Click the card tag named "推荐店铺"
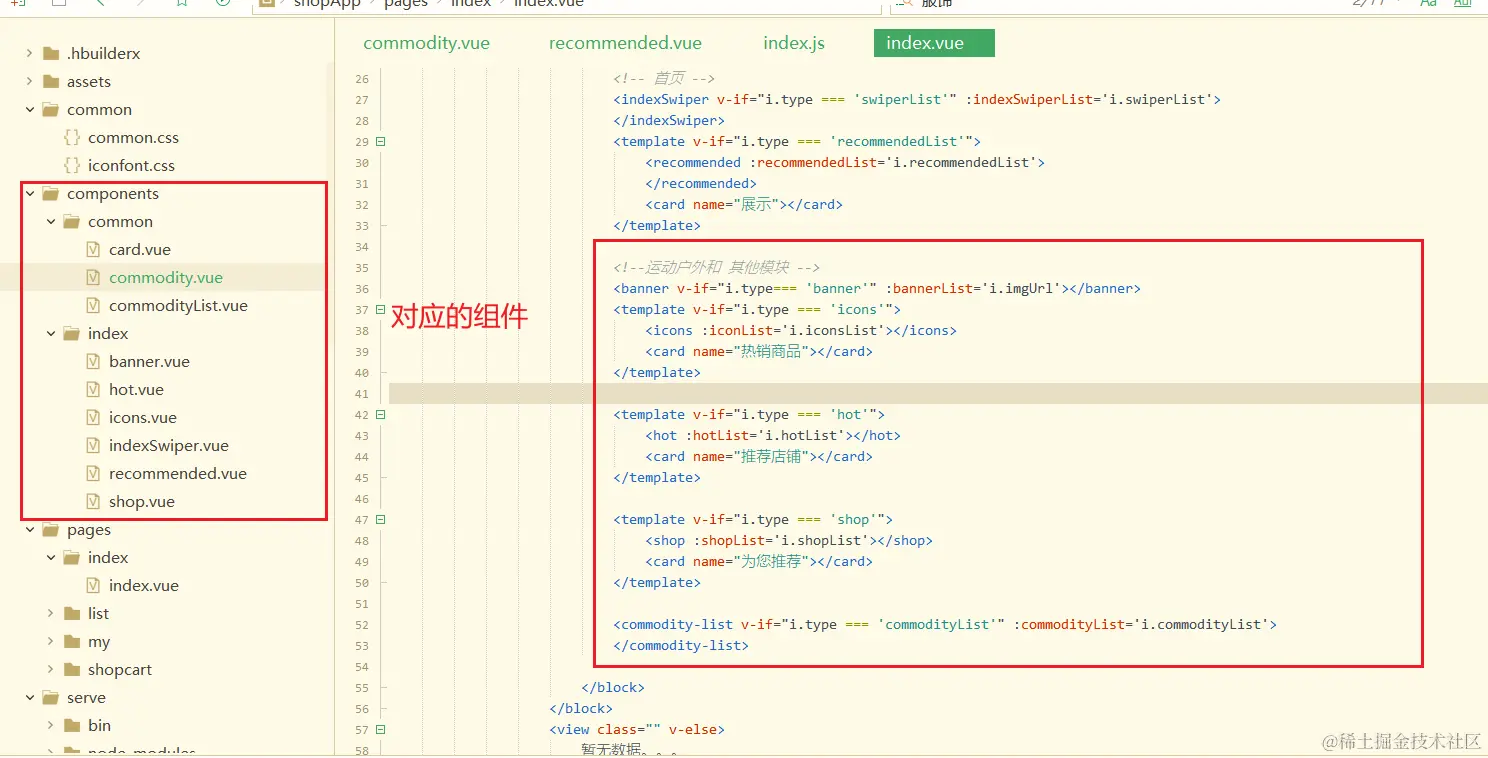The width and height of the screenshot is (1488, 758). 759,457
